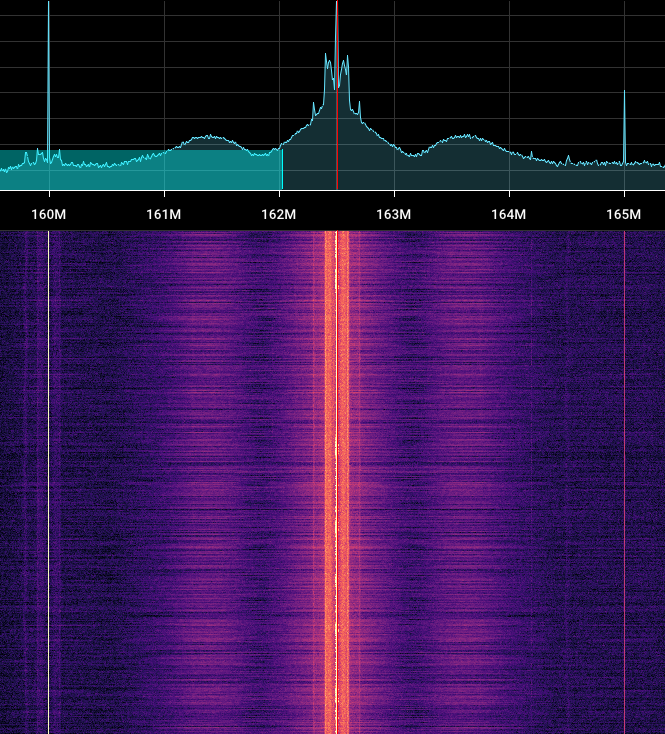Screen dimensions: 665x734
Task: Click the tall spectrum spike at 160M
Action: point(49,80)
